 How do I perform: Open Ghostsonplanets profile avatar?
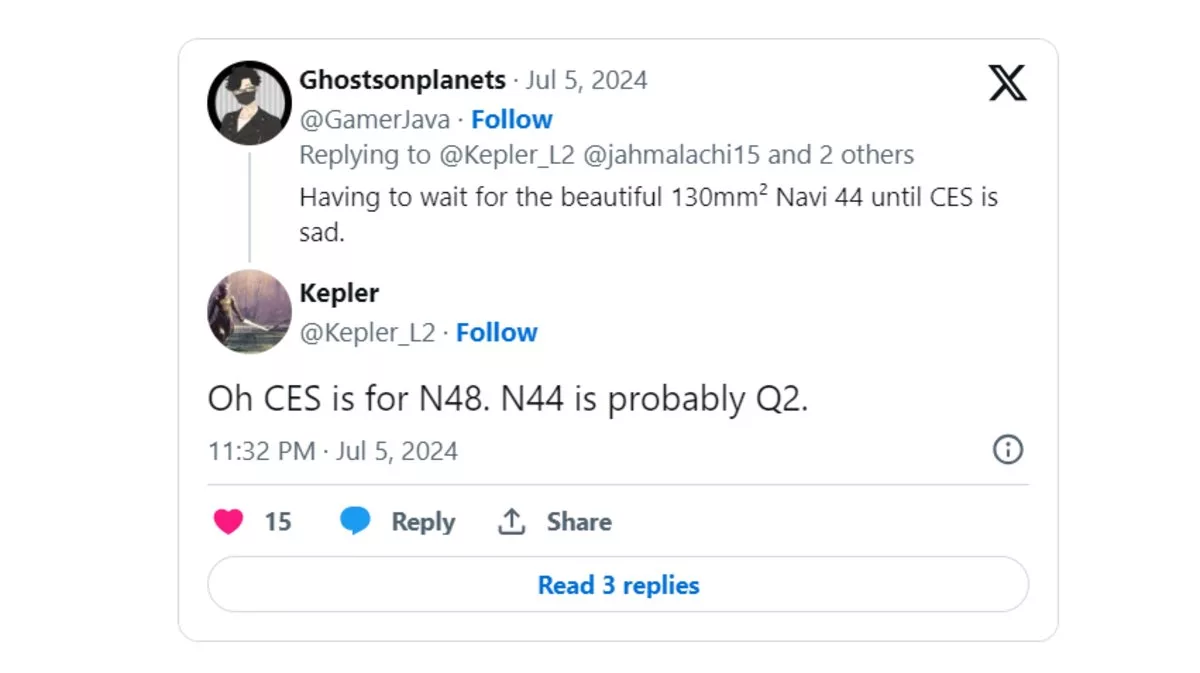249,103
